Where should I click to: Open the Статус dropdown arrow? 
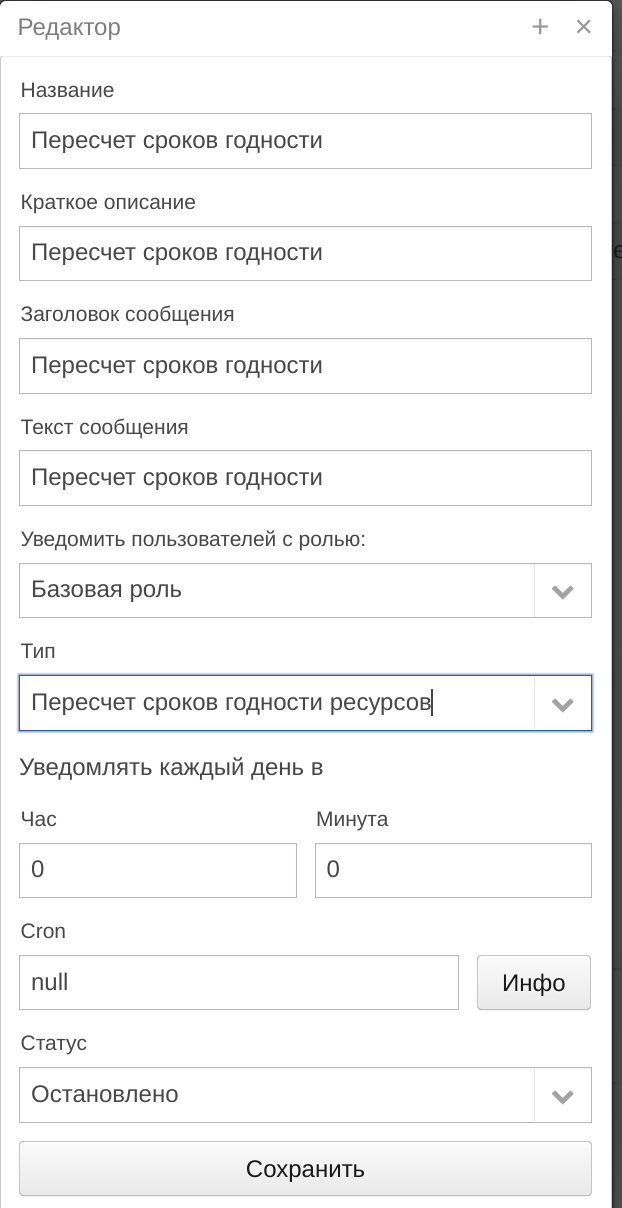click(x=563, y=1096)
